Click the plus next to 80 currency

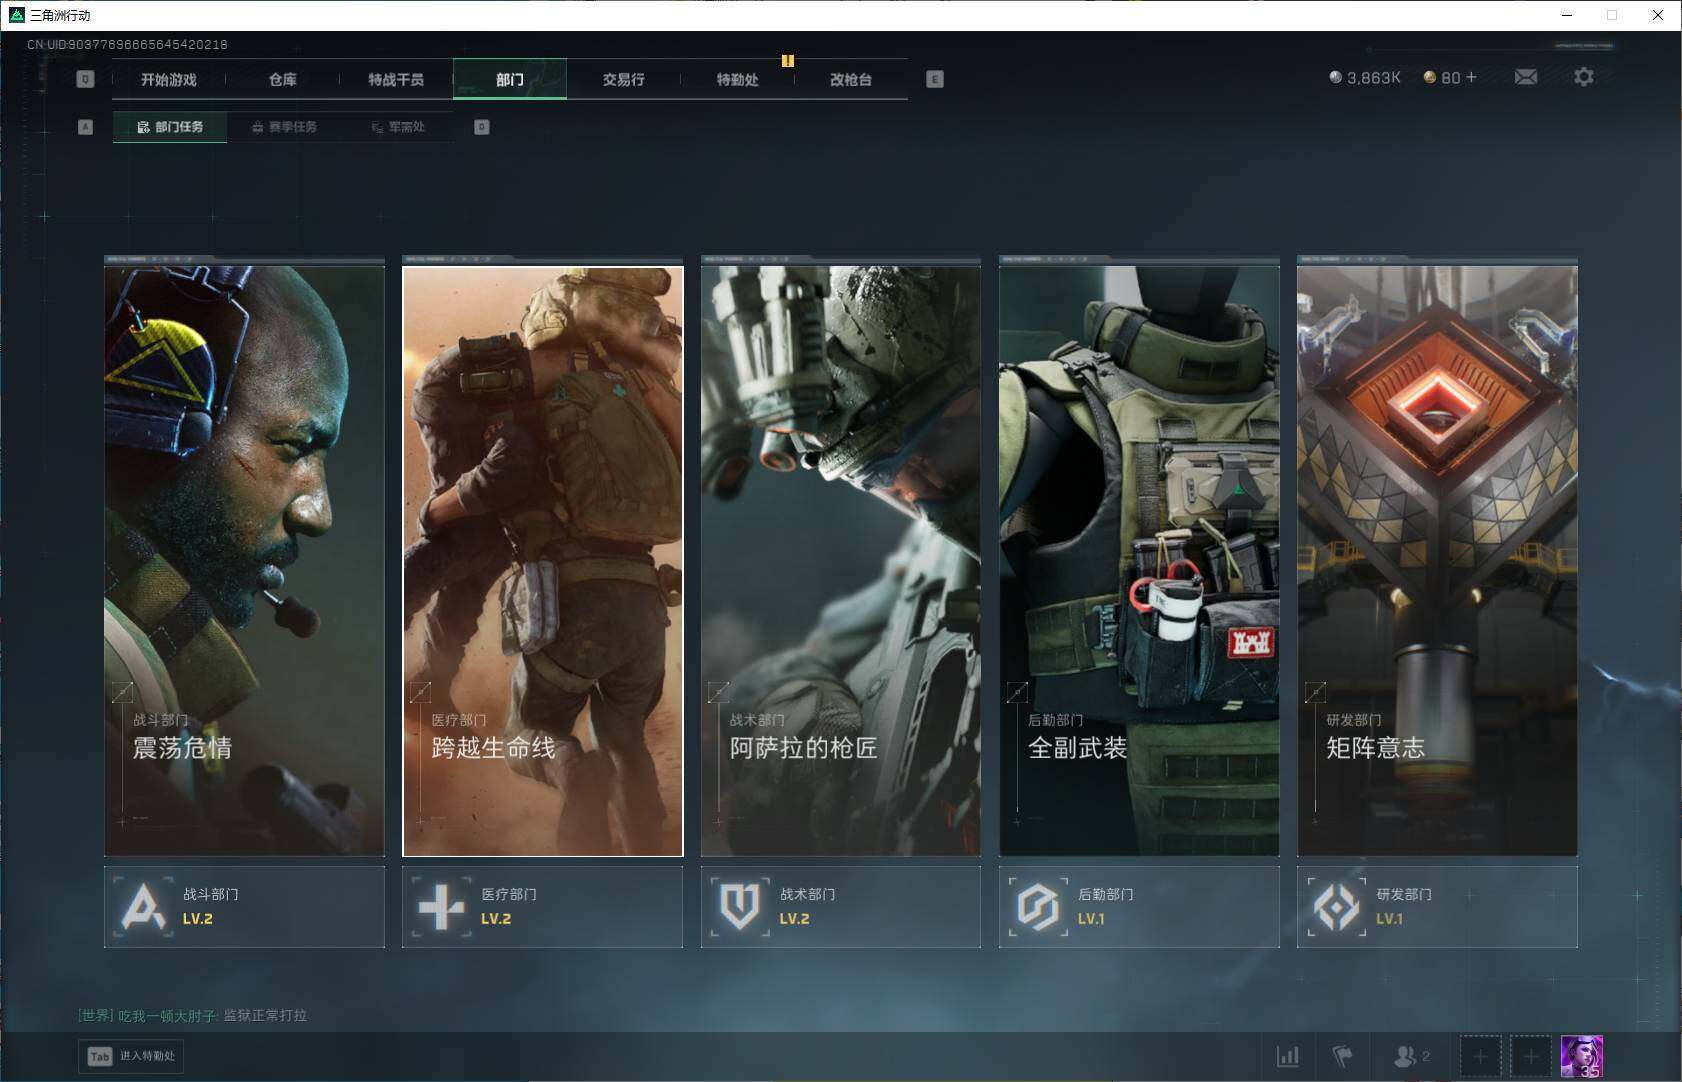point(1471,77)
